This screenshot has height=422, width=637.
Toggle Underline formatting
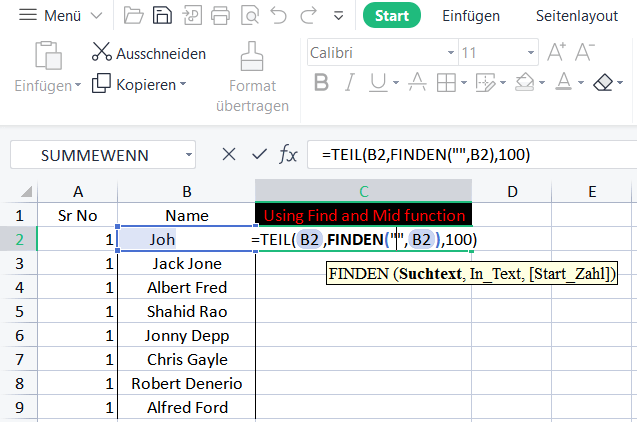tap(378, 82)
